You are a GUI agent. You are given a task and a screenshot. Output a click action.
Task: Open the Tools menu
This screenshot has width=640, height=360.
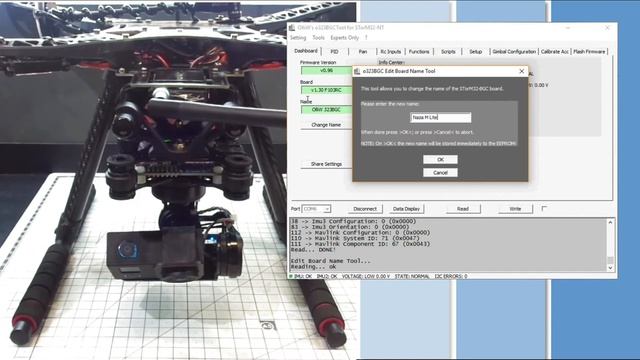[318, 38]
